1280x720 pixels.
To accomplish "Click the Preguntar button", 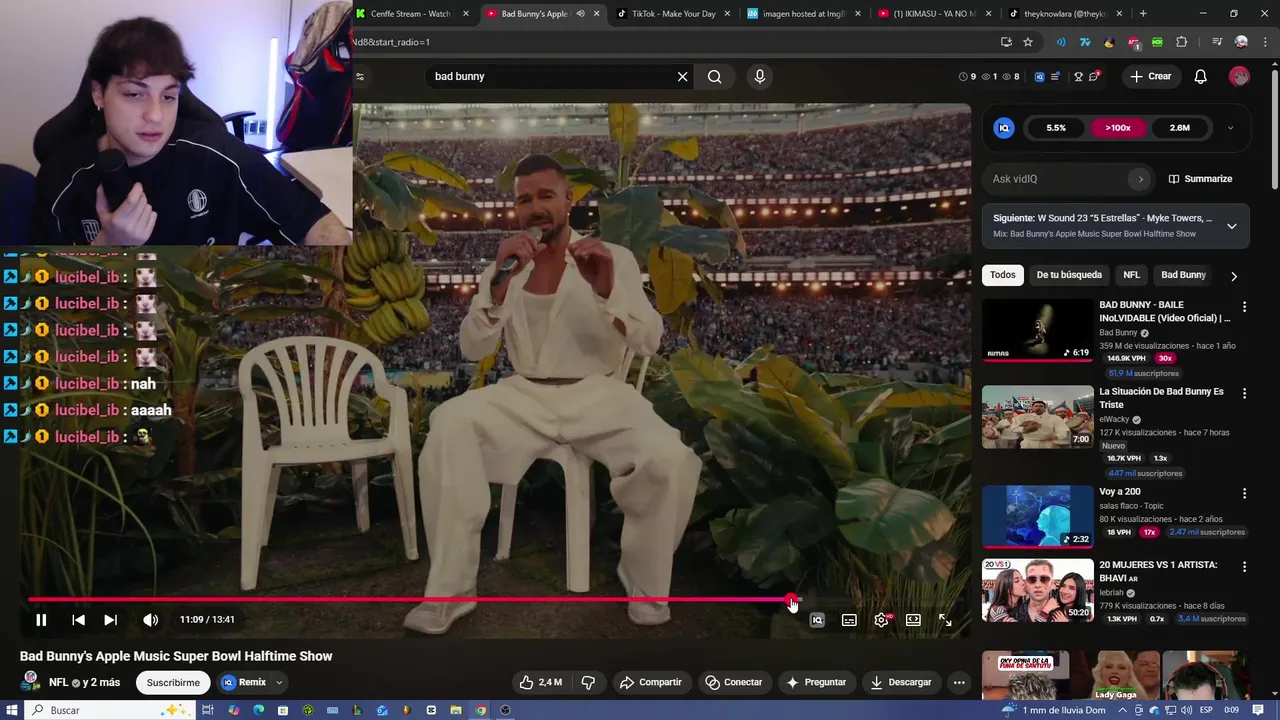I will tap(816, 683).
